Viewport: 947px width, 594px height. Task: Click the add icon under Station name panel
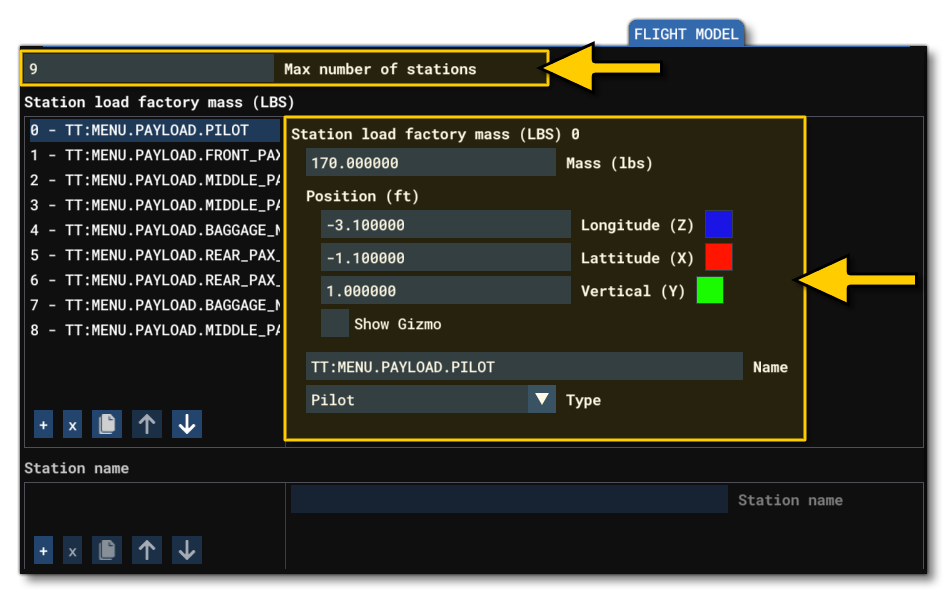coord(43,549)
